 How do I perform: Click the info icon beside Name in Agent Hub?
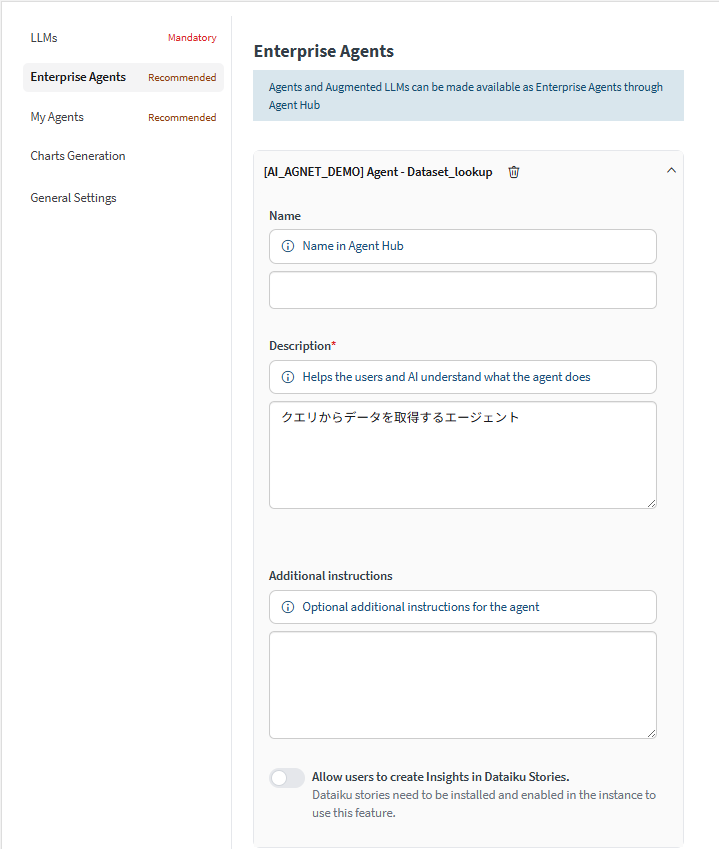pyautogui.click(x=288, y=246)
